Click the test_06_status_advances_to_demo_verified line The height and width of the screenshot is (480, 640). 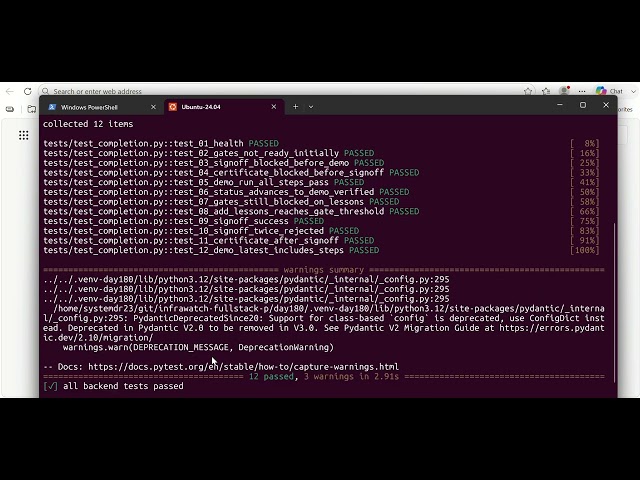[226, 192]
